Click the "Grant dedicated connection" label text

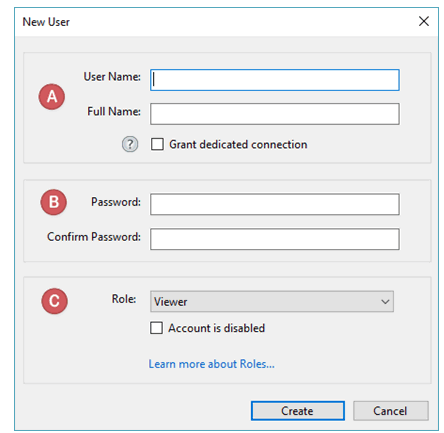(238, 144)
